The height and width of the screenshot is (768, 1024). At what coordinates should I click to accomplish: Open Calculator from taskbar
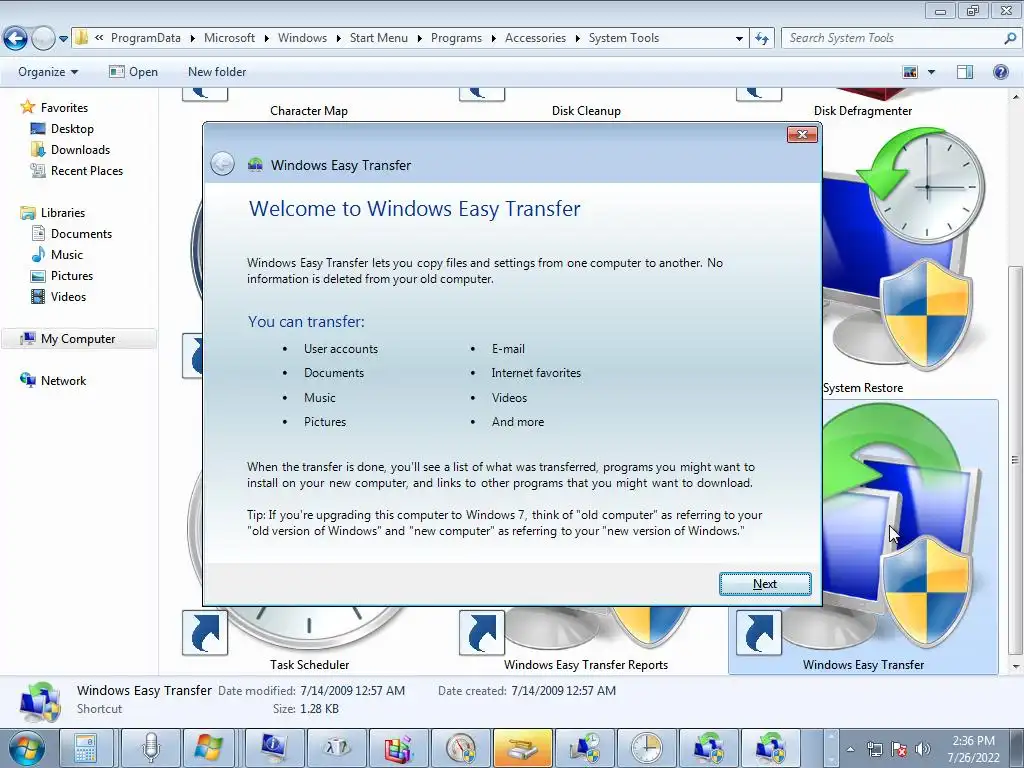click(x=86, y=748)
